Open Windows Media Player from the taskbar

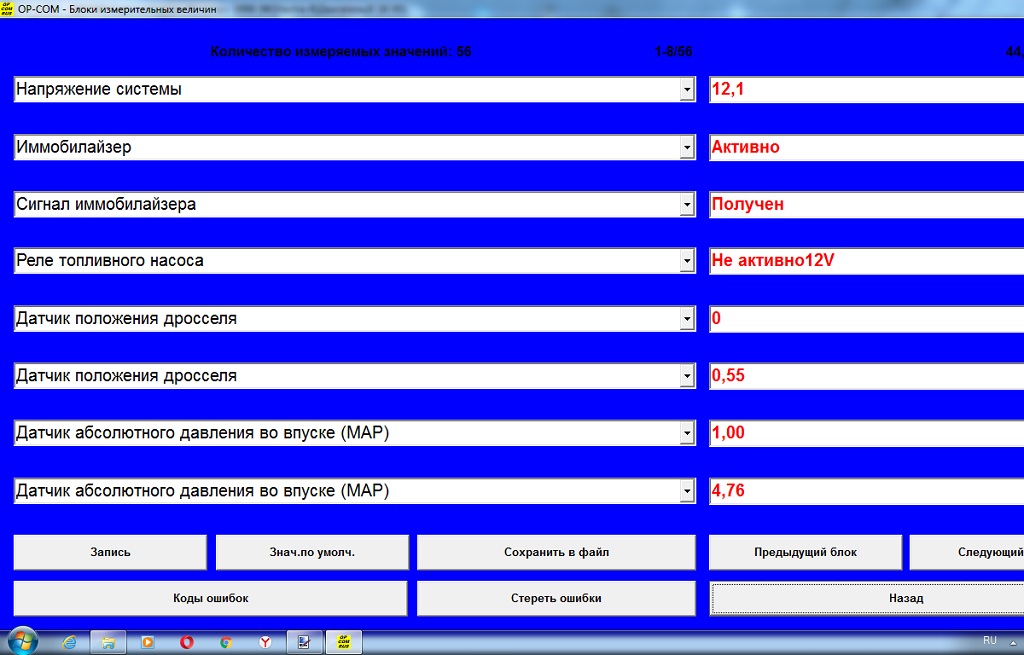[147, 642]
